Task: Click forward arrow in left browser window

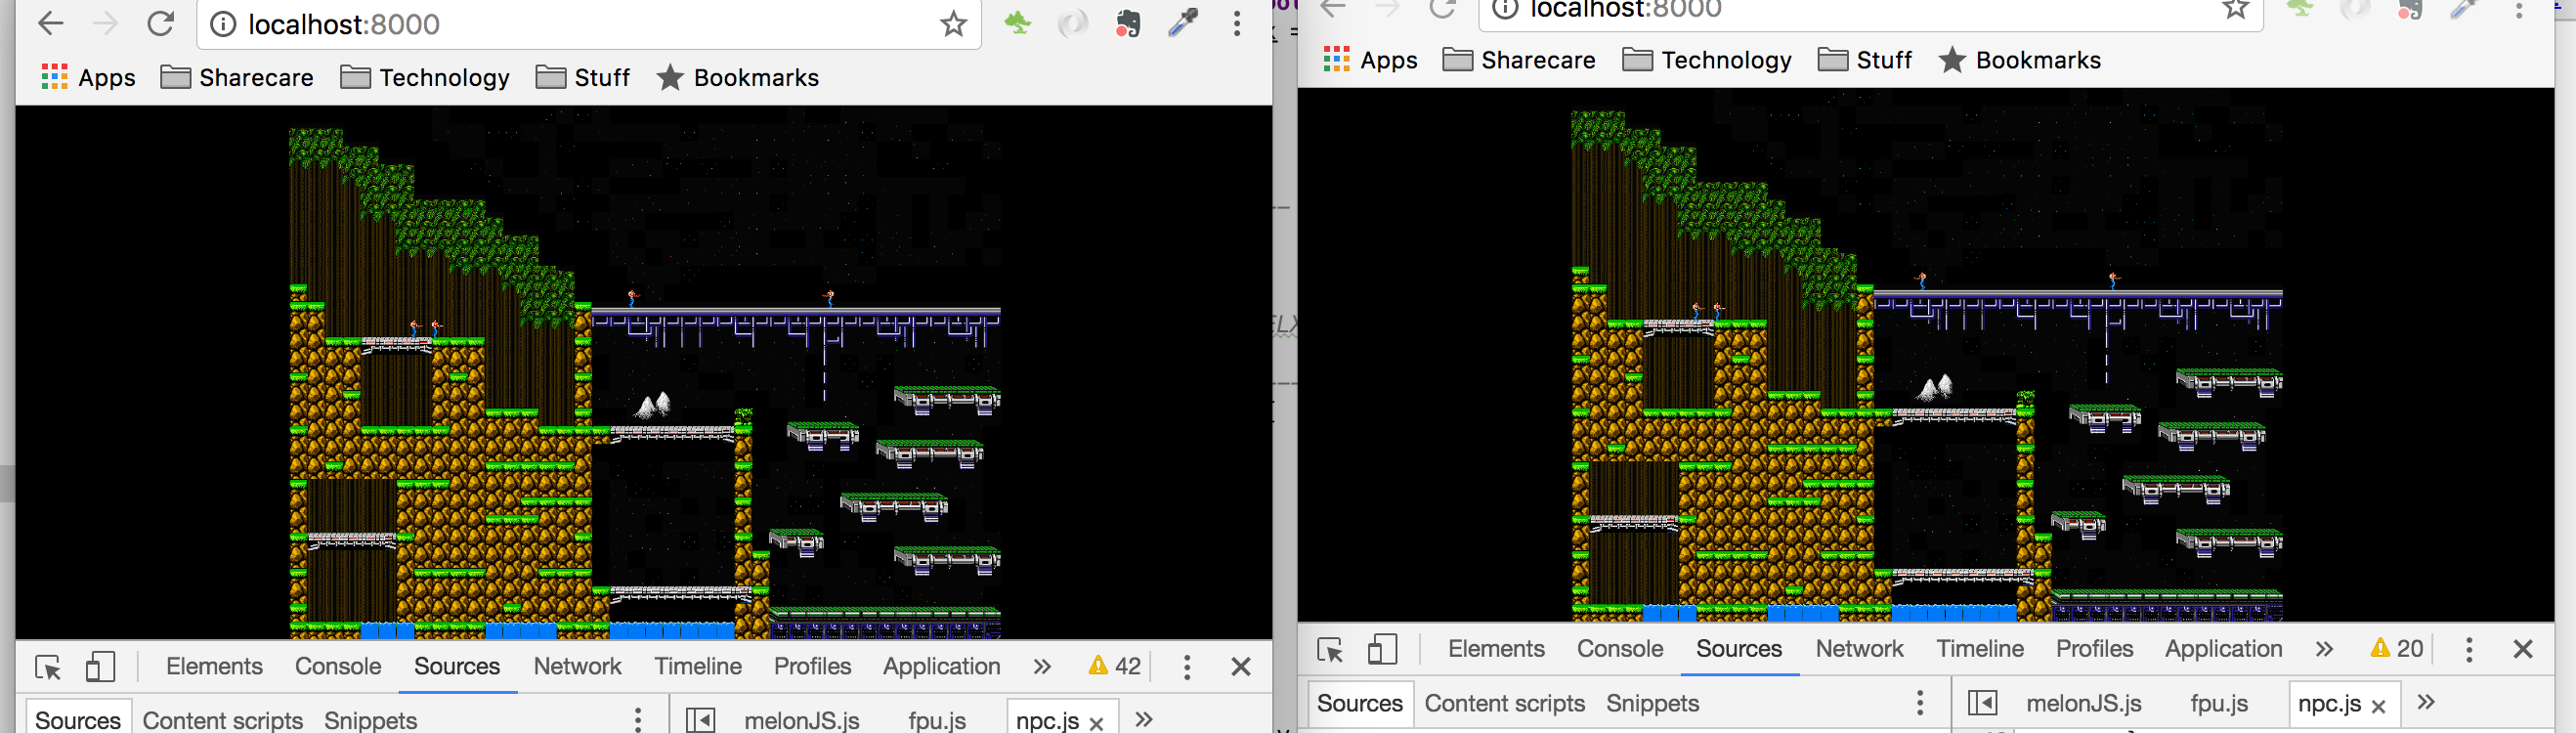Action: pyautogui.click(x=105, y=24)
